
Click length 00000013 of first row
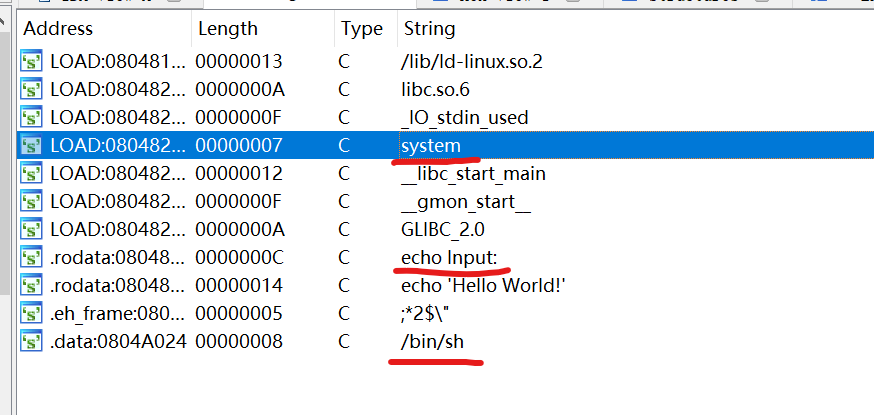tap(239, 61)
